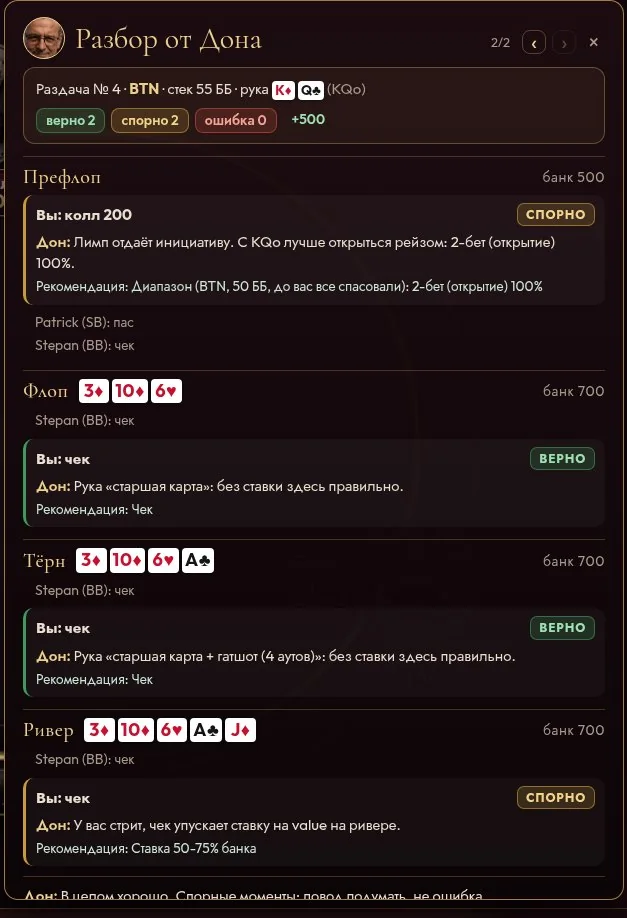Filter by 'ошибка 0' badge
The image size is (627, 918).
tap(235, 121)
